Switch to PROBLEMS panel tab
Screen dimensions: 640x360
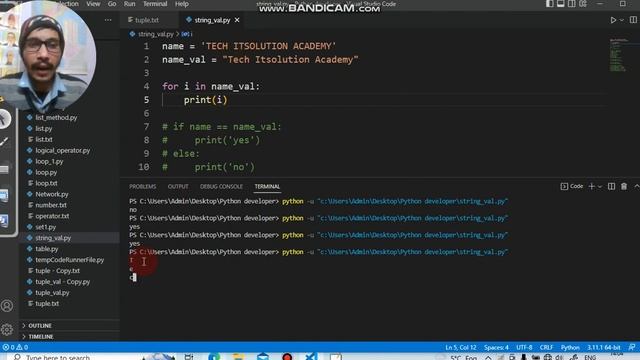pyautogui.click(x=142, y=187)
